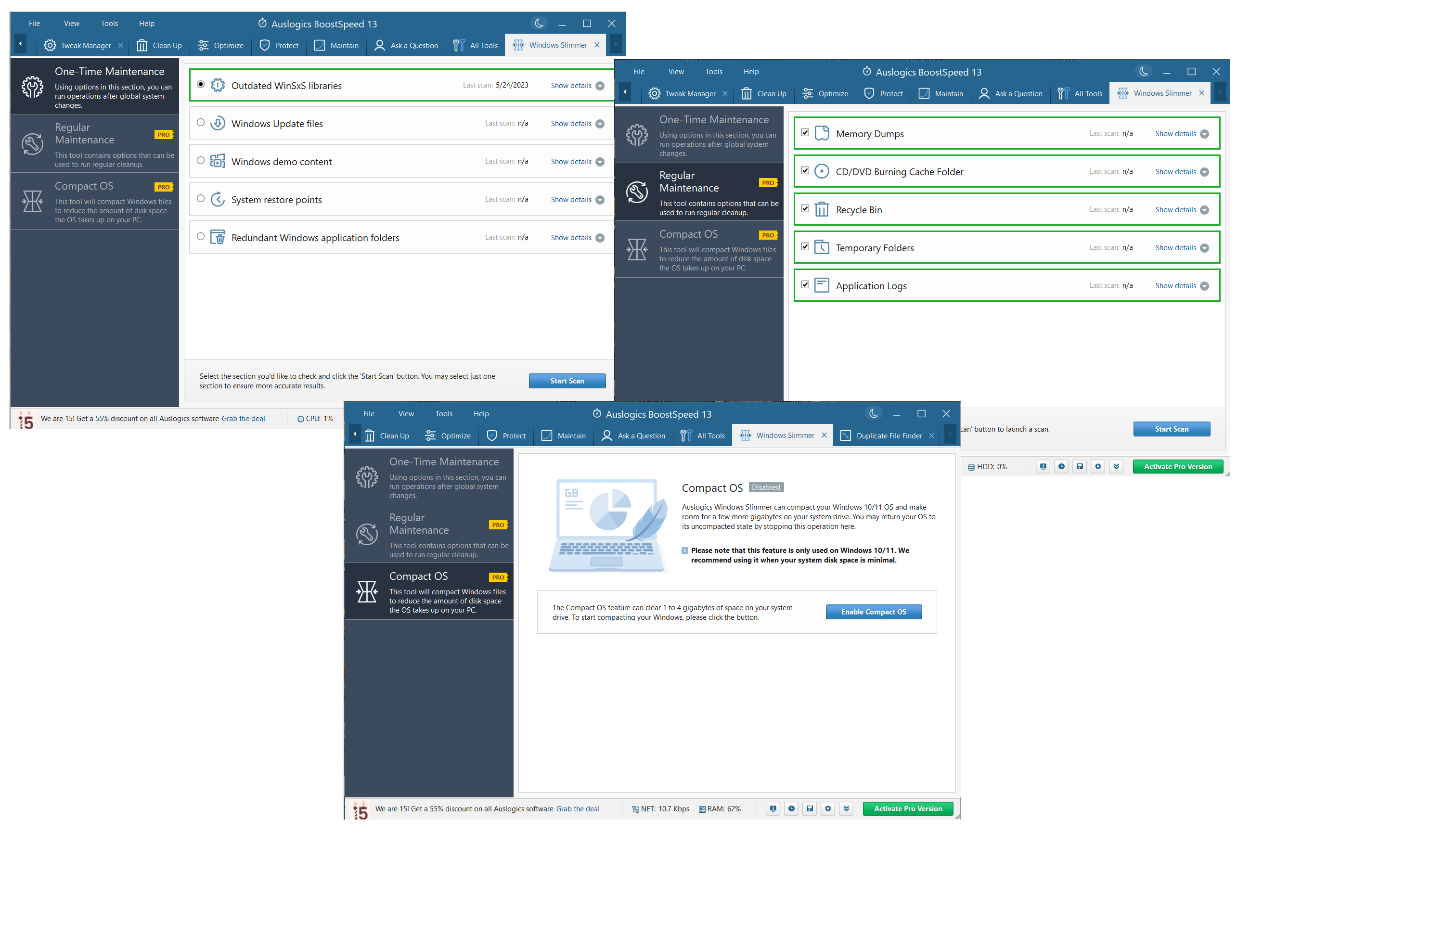
Task: Follow the Grab the deal link in the front window
Action: (x=578, y=809)
